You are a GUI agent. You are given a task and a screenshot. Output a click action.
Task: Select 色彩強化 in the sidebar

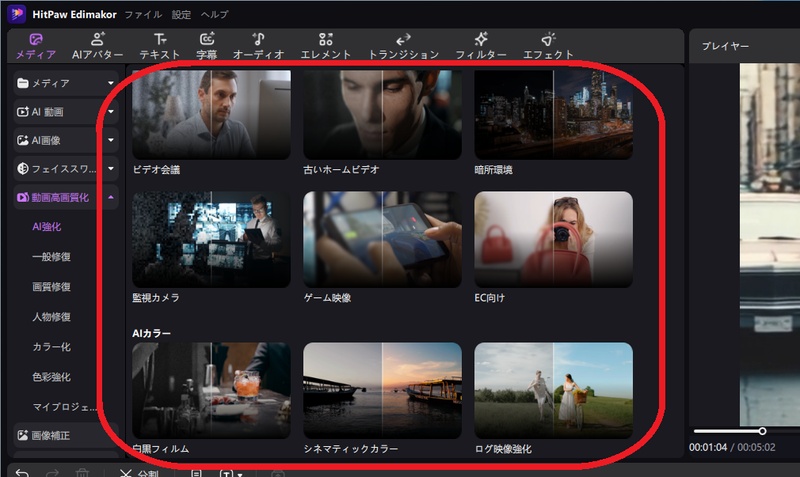coord(52,377)
